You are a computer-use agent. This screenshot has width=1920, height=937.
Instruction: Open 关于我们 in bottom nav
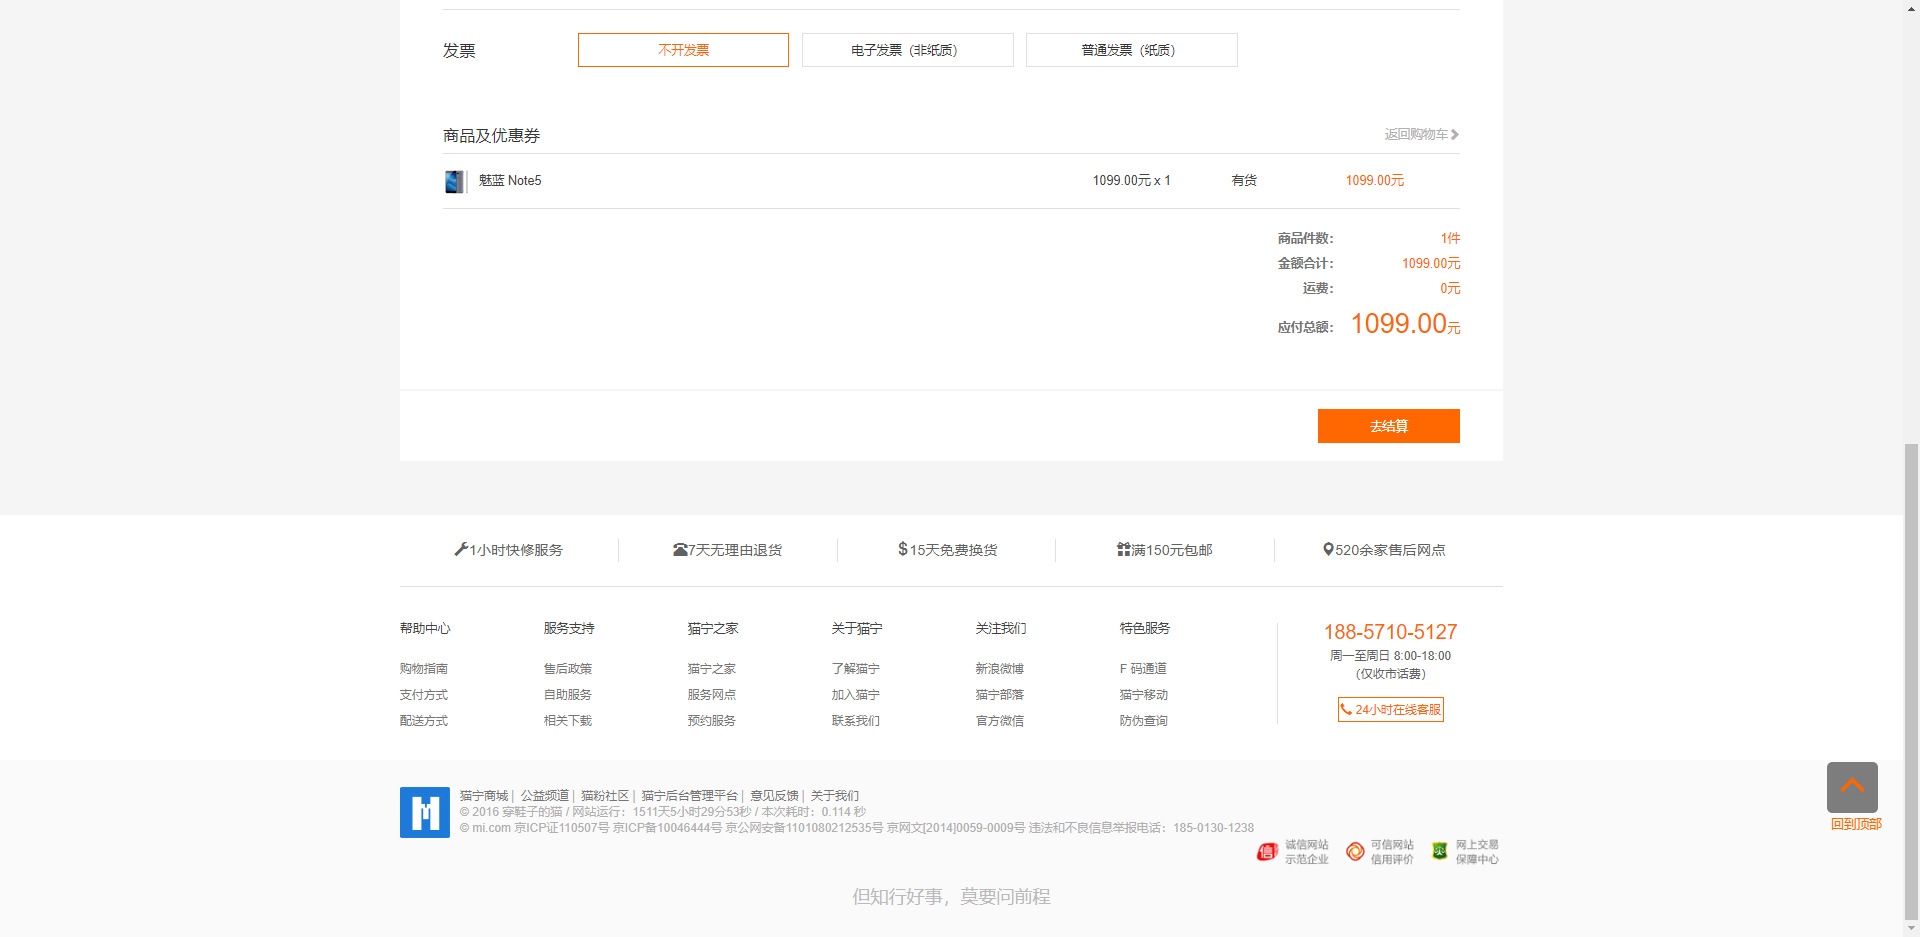point(835,796)
